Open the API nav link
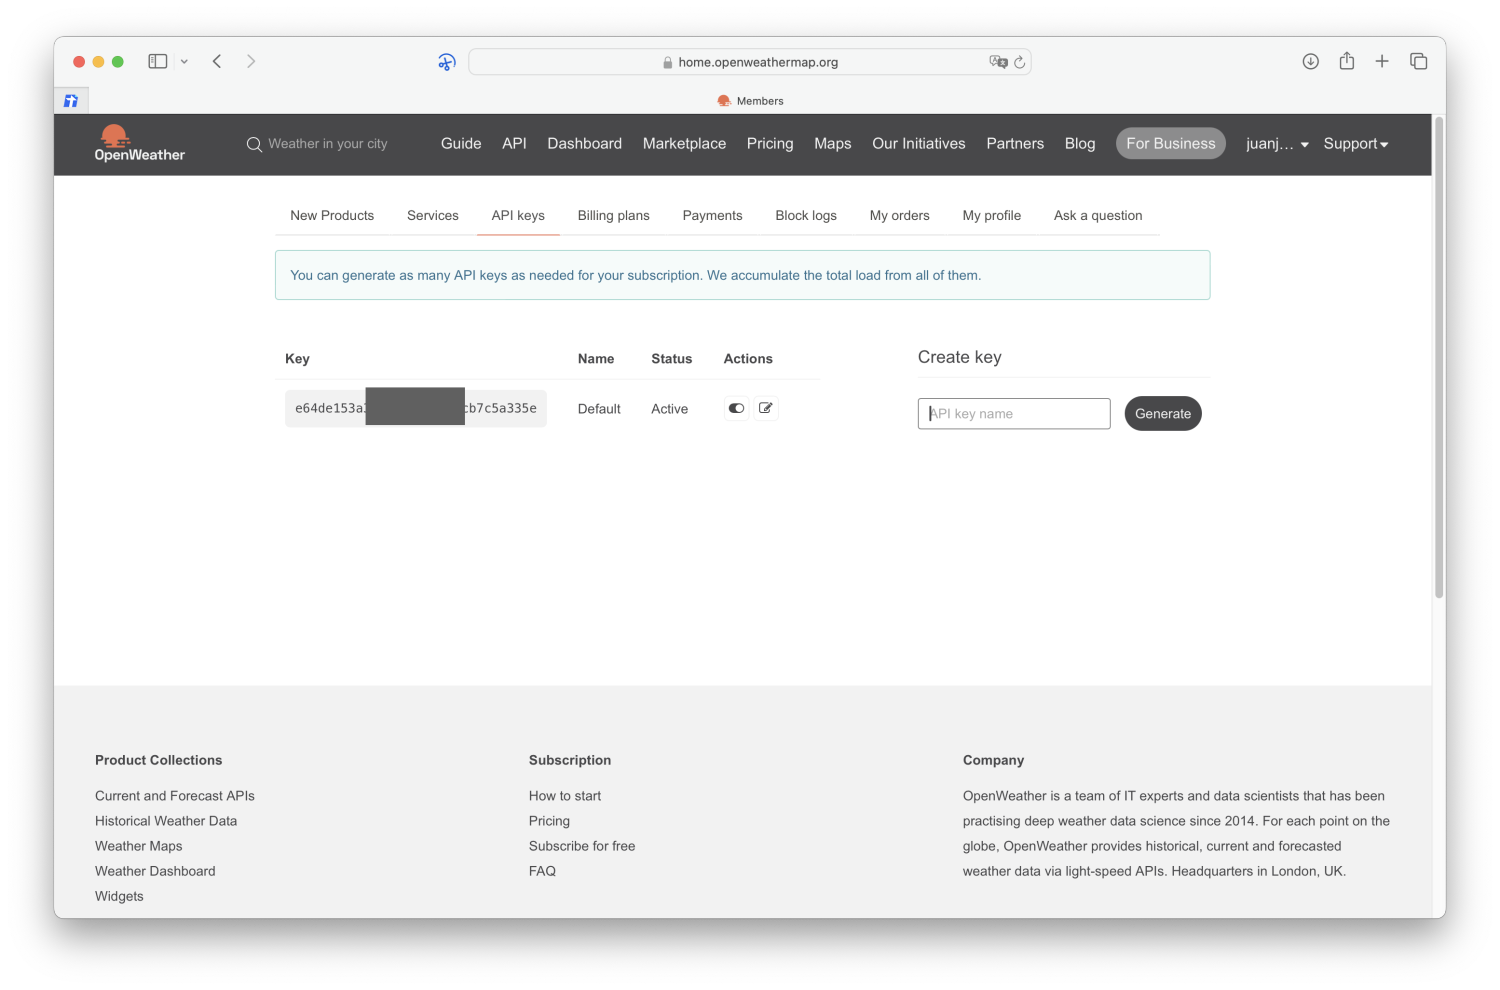The height and width of the screenshot is (990, 1500). pos(514,143)
